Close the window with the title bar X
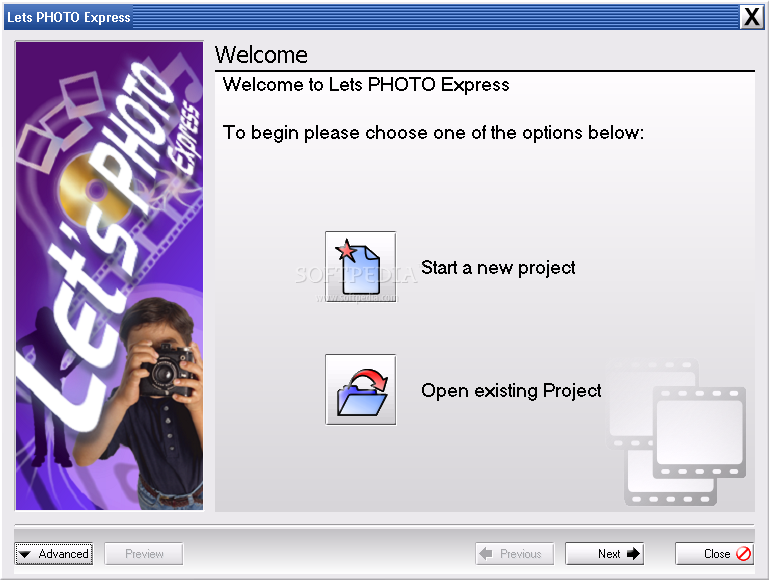 [751, 17]
